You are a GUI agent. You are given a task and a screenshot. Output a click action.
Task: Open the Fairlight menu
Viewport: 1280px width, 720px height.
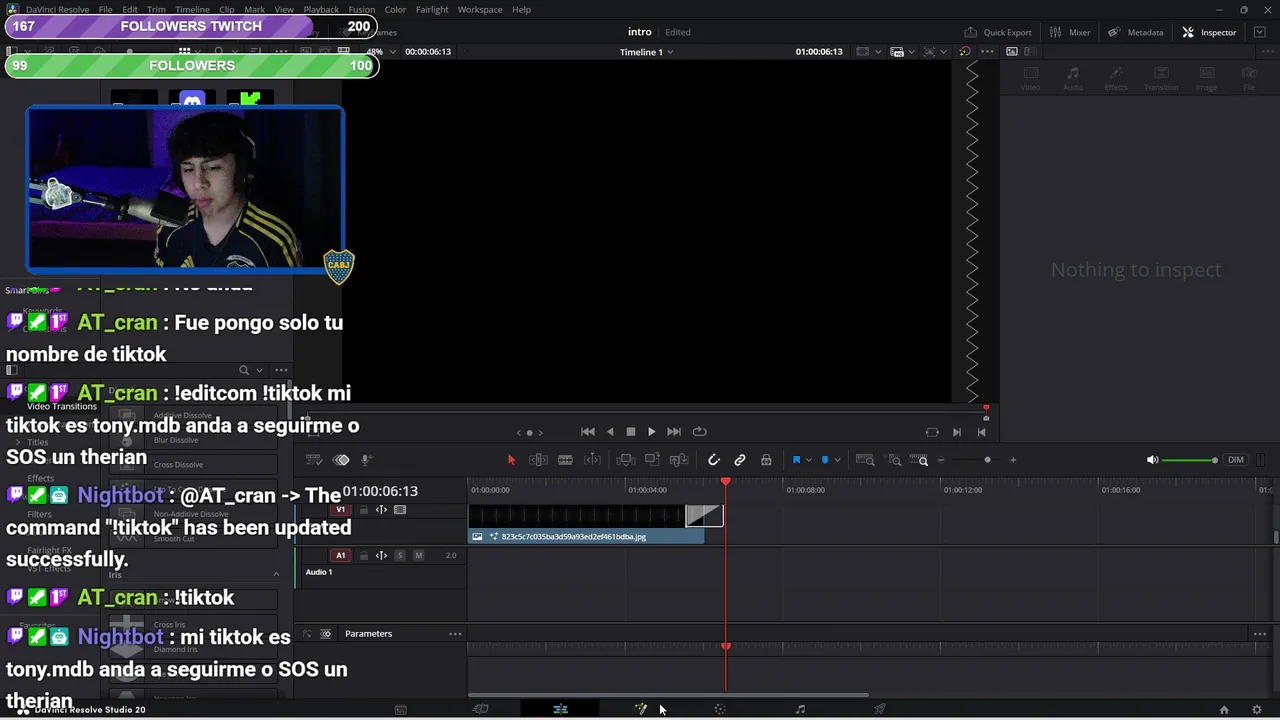pos(432,9)
